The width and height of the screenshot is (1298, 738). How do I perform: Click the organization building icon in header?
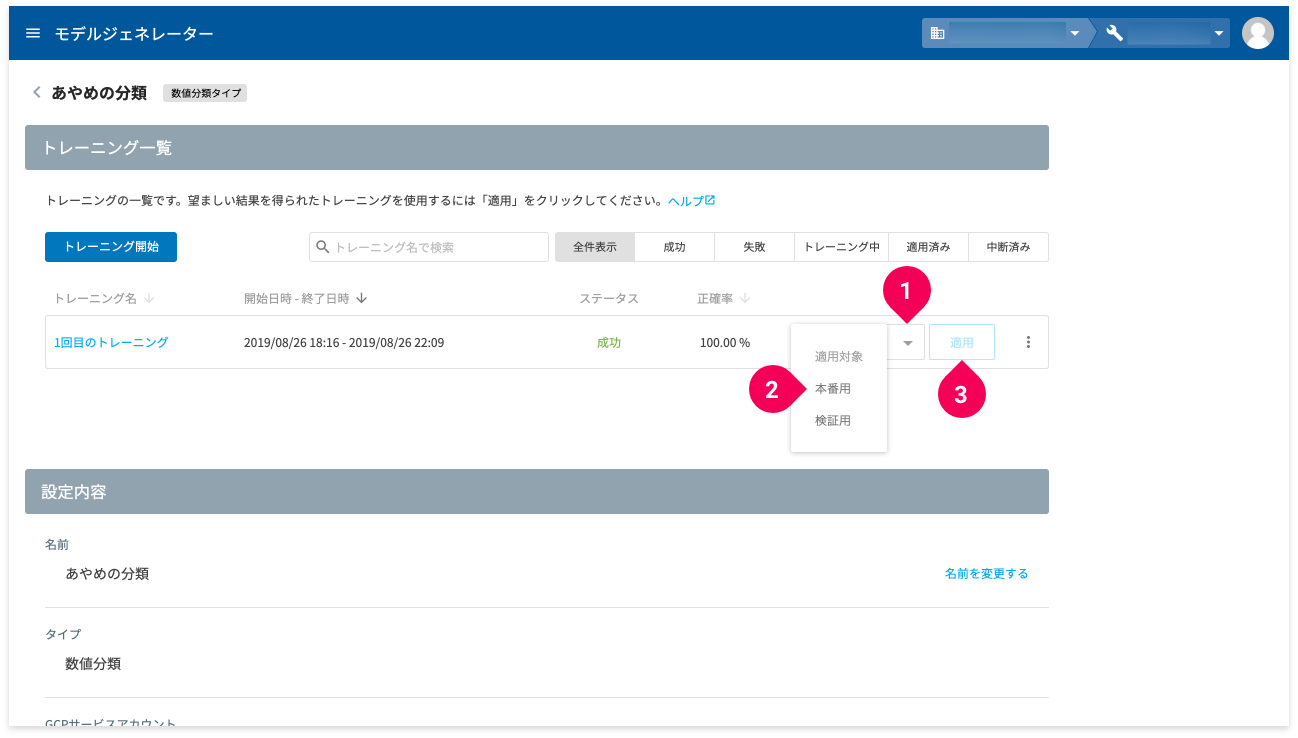[937, 33]
